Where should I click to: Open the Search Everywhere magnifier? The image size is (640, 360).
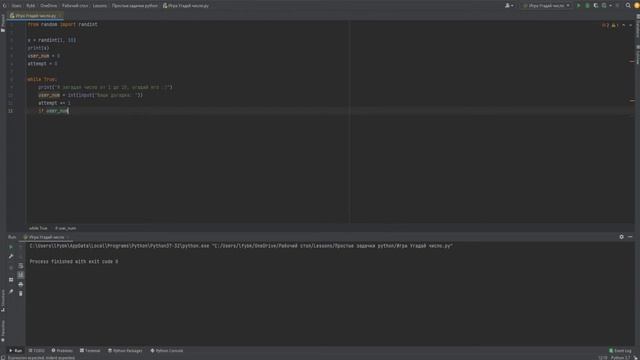tap(628, 6)
